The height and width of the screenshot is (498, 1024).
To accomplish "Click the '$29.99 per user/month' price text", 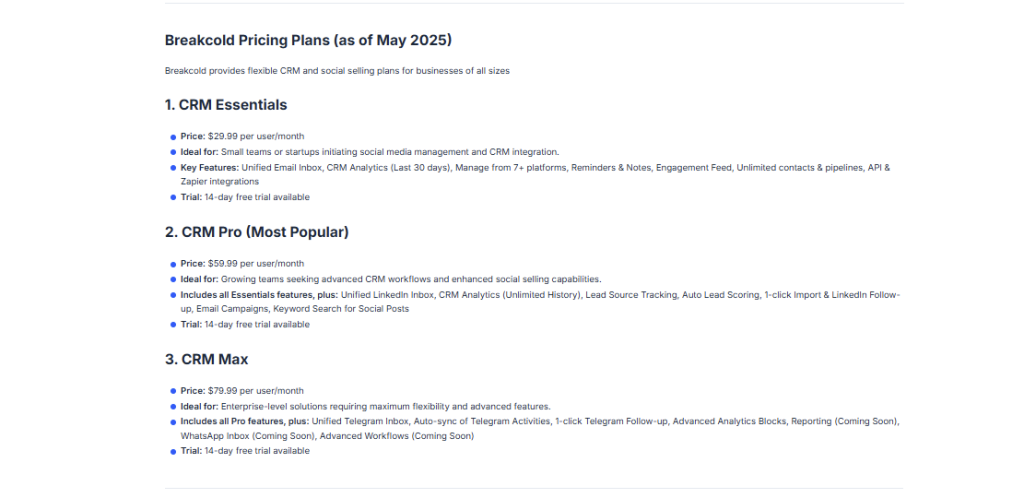I will [x=256, y=136].
